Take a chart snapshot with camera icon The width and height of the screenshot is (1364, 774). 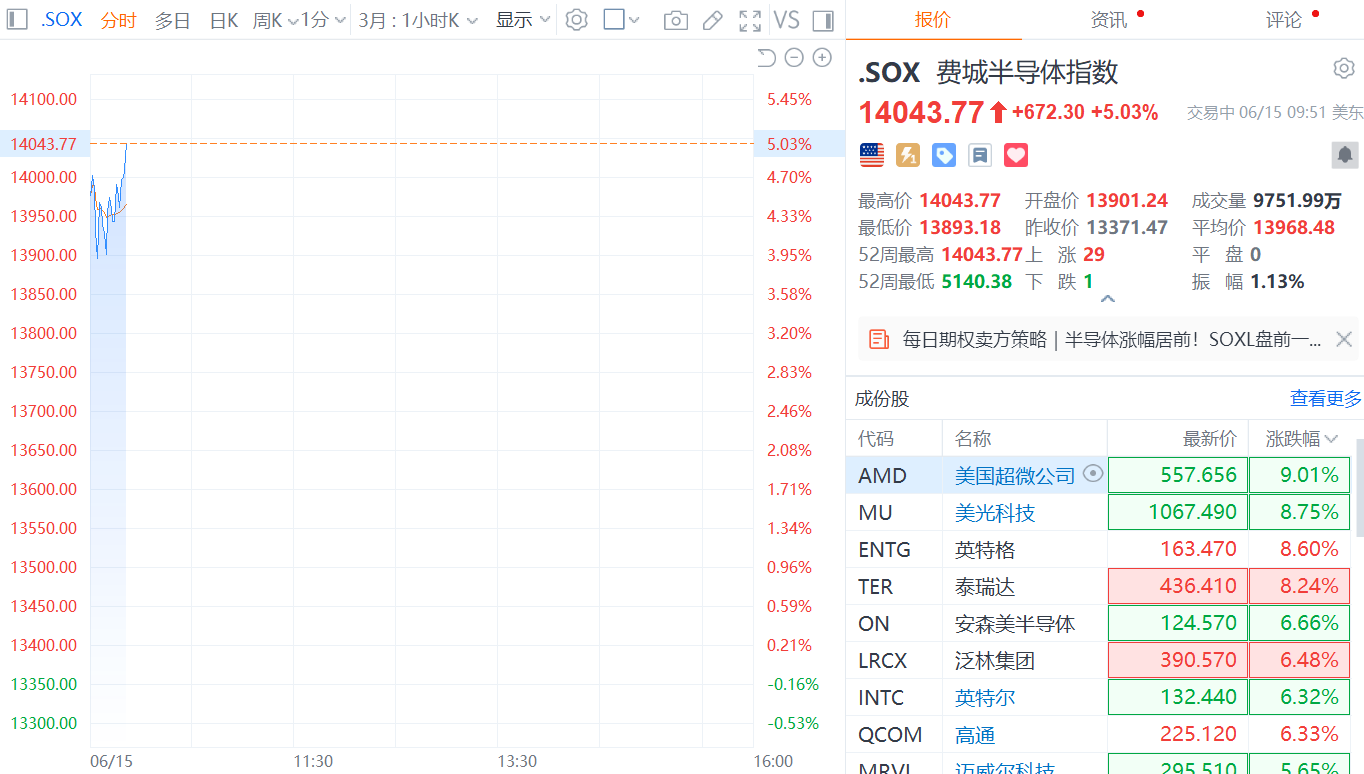coord(676,20)
